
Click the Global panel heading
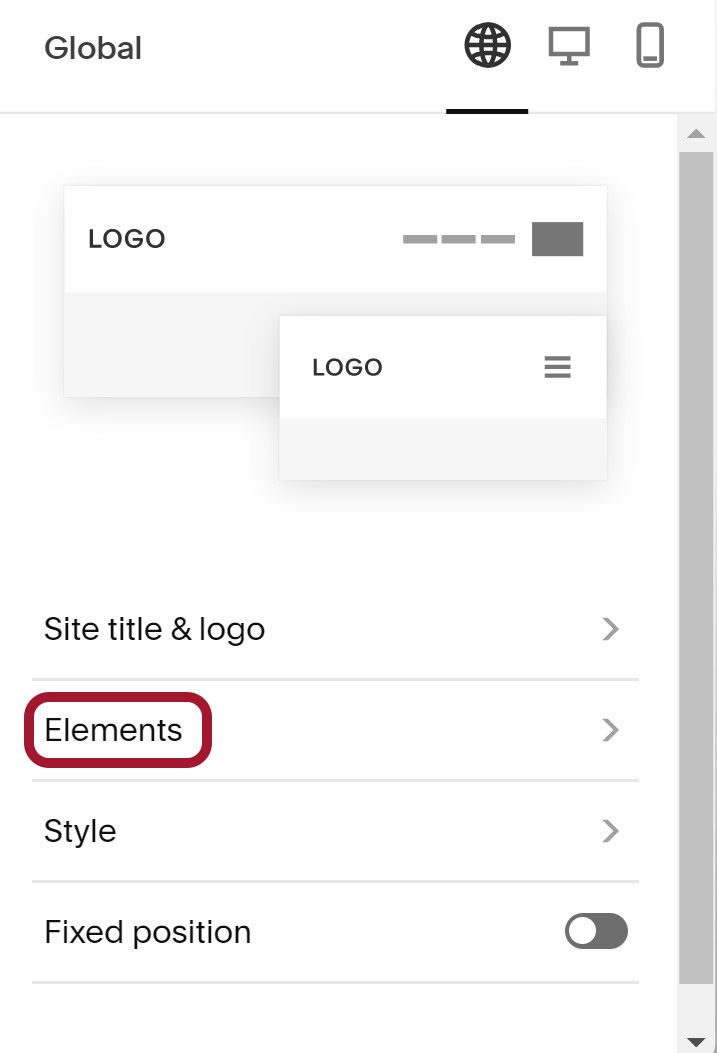pyautogui.click(x=93, y=48)
